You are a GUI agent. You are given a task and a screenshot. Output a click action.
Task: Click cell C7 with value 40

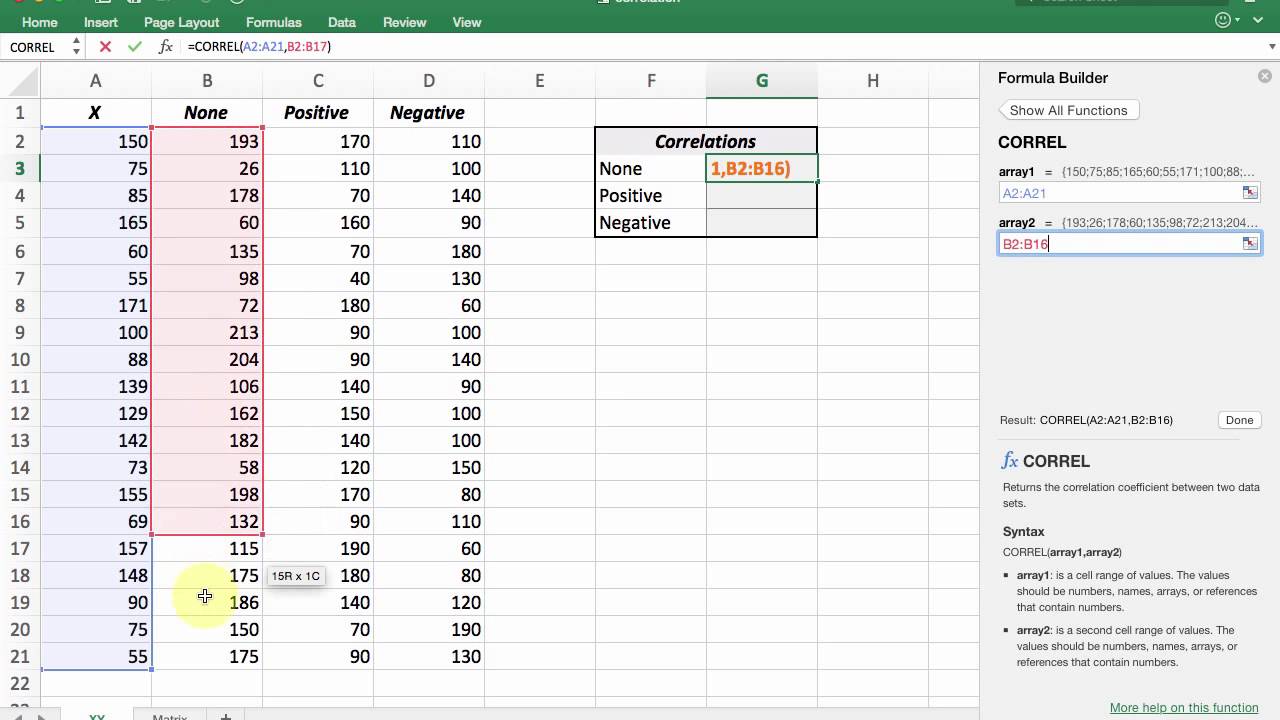(318, 278)
